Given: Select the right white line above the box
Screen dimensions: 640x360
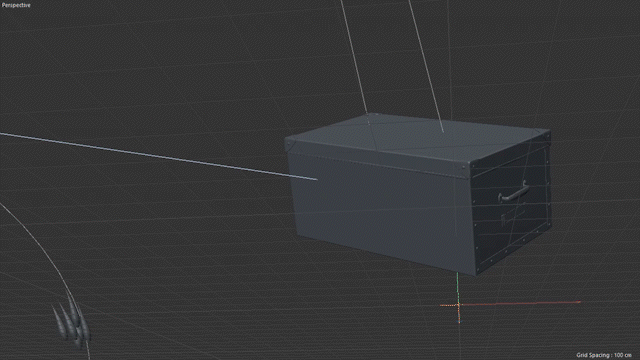Looking at the screenshot, I should [x=426, y=65].
